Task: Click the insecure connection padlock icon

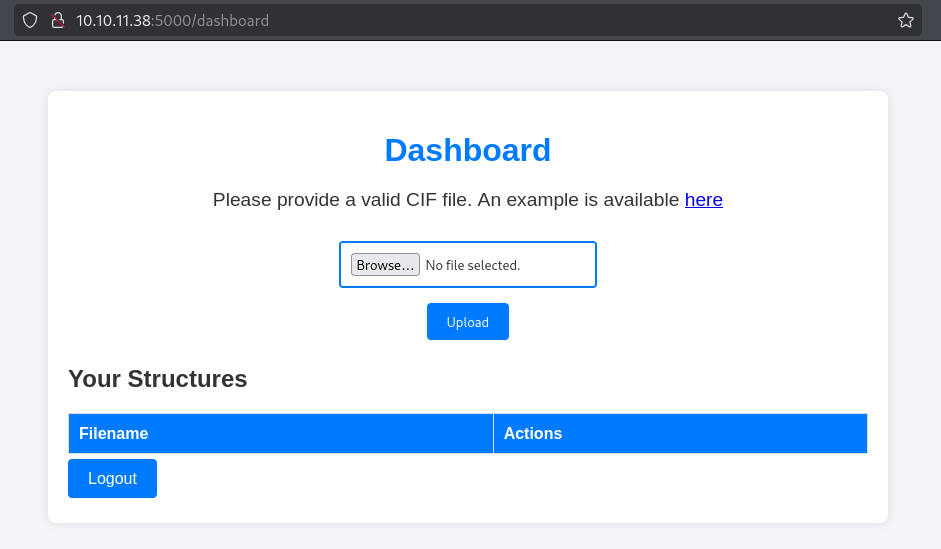Action: 58,20
